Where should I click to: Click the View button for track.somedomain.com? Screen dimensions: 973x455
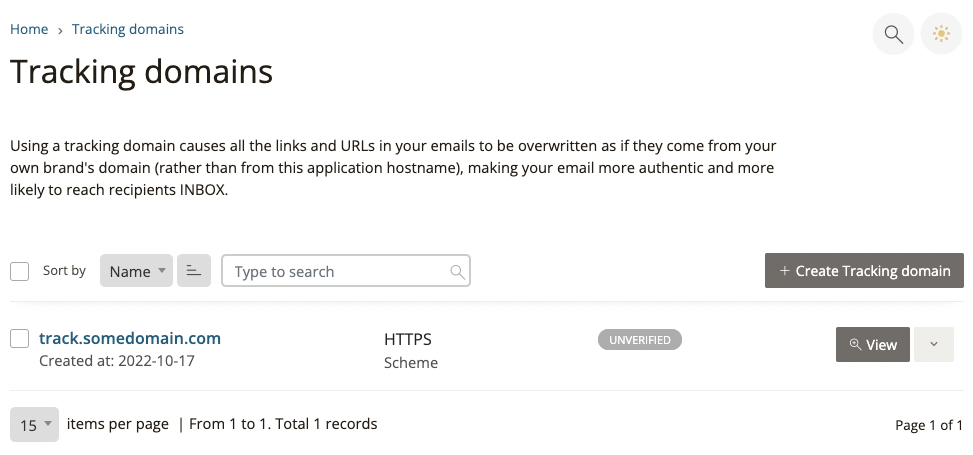pyautogui.click(x=873, y=344)
